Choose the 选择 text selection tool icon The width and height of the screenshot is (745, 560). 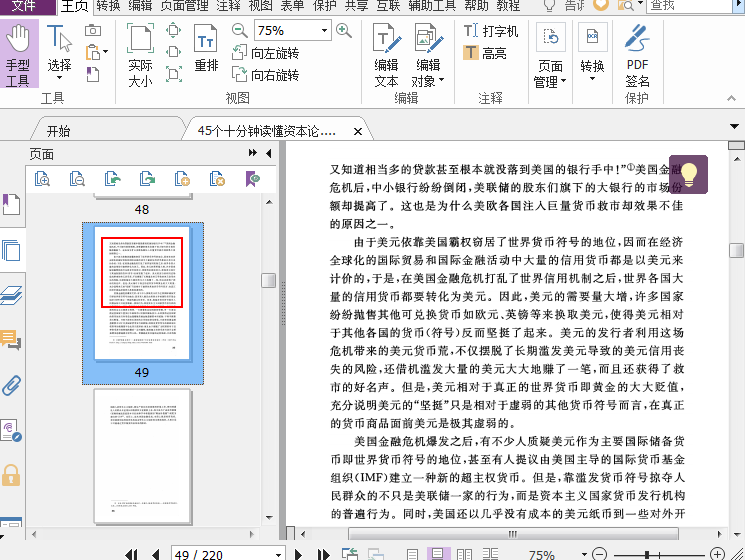[59, 39]
